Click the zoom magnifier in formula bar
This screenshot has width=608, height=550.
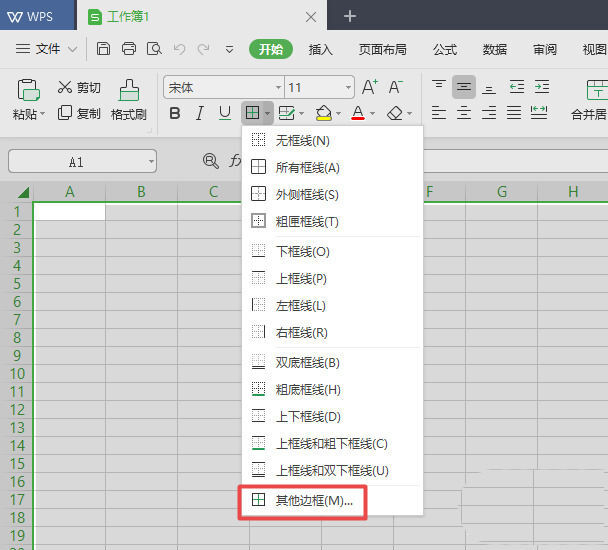(x=211, y=161)
